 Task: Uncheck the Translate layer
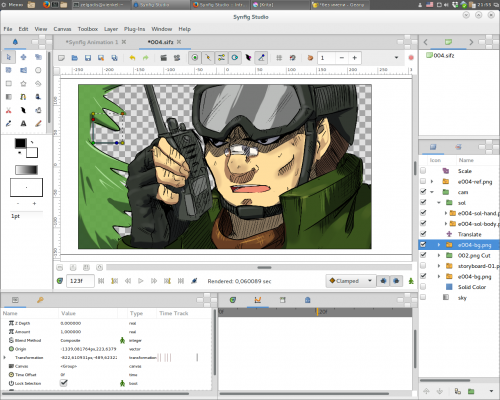[423, 234]
